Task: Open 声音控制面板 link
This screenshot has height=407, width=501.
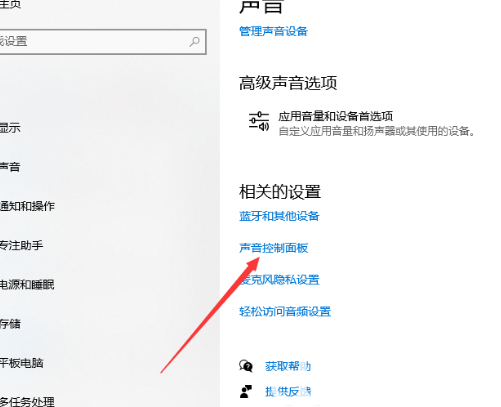Action: click(273, 248)
